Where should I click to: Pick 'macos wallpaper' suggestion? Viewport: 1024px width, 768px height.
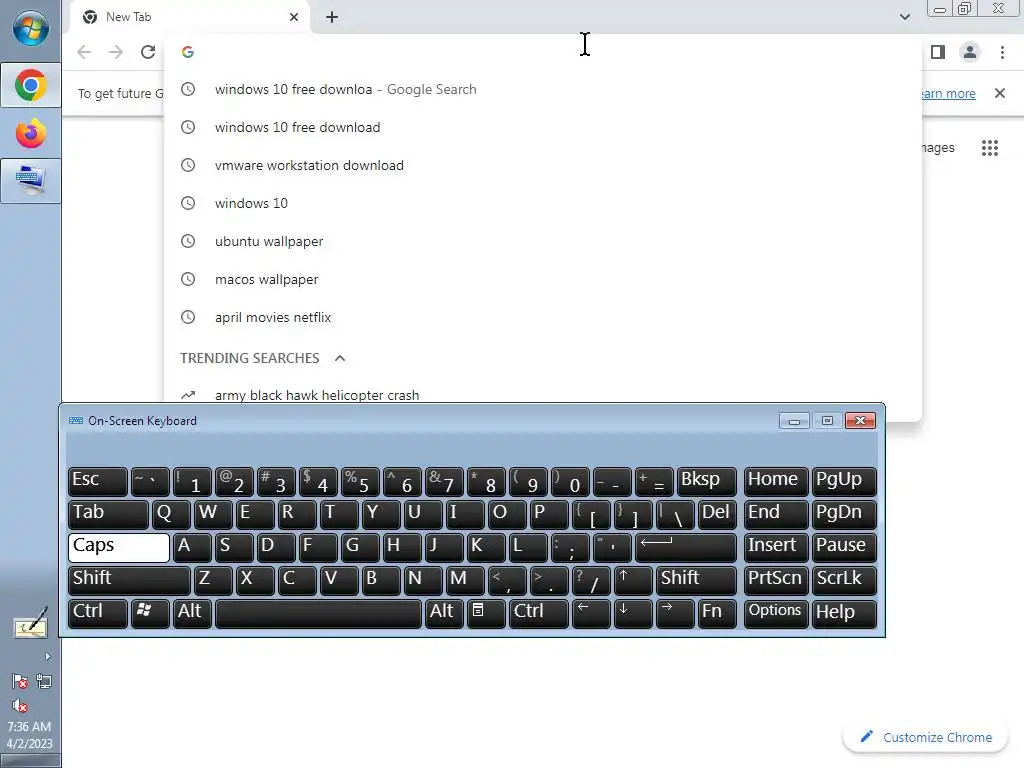tap(543, 279)
